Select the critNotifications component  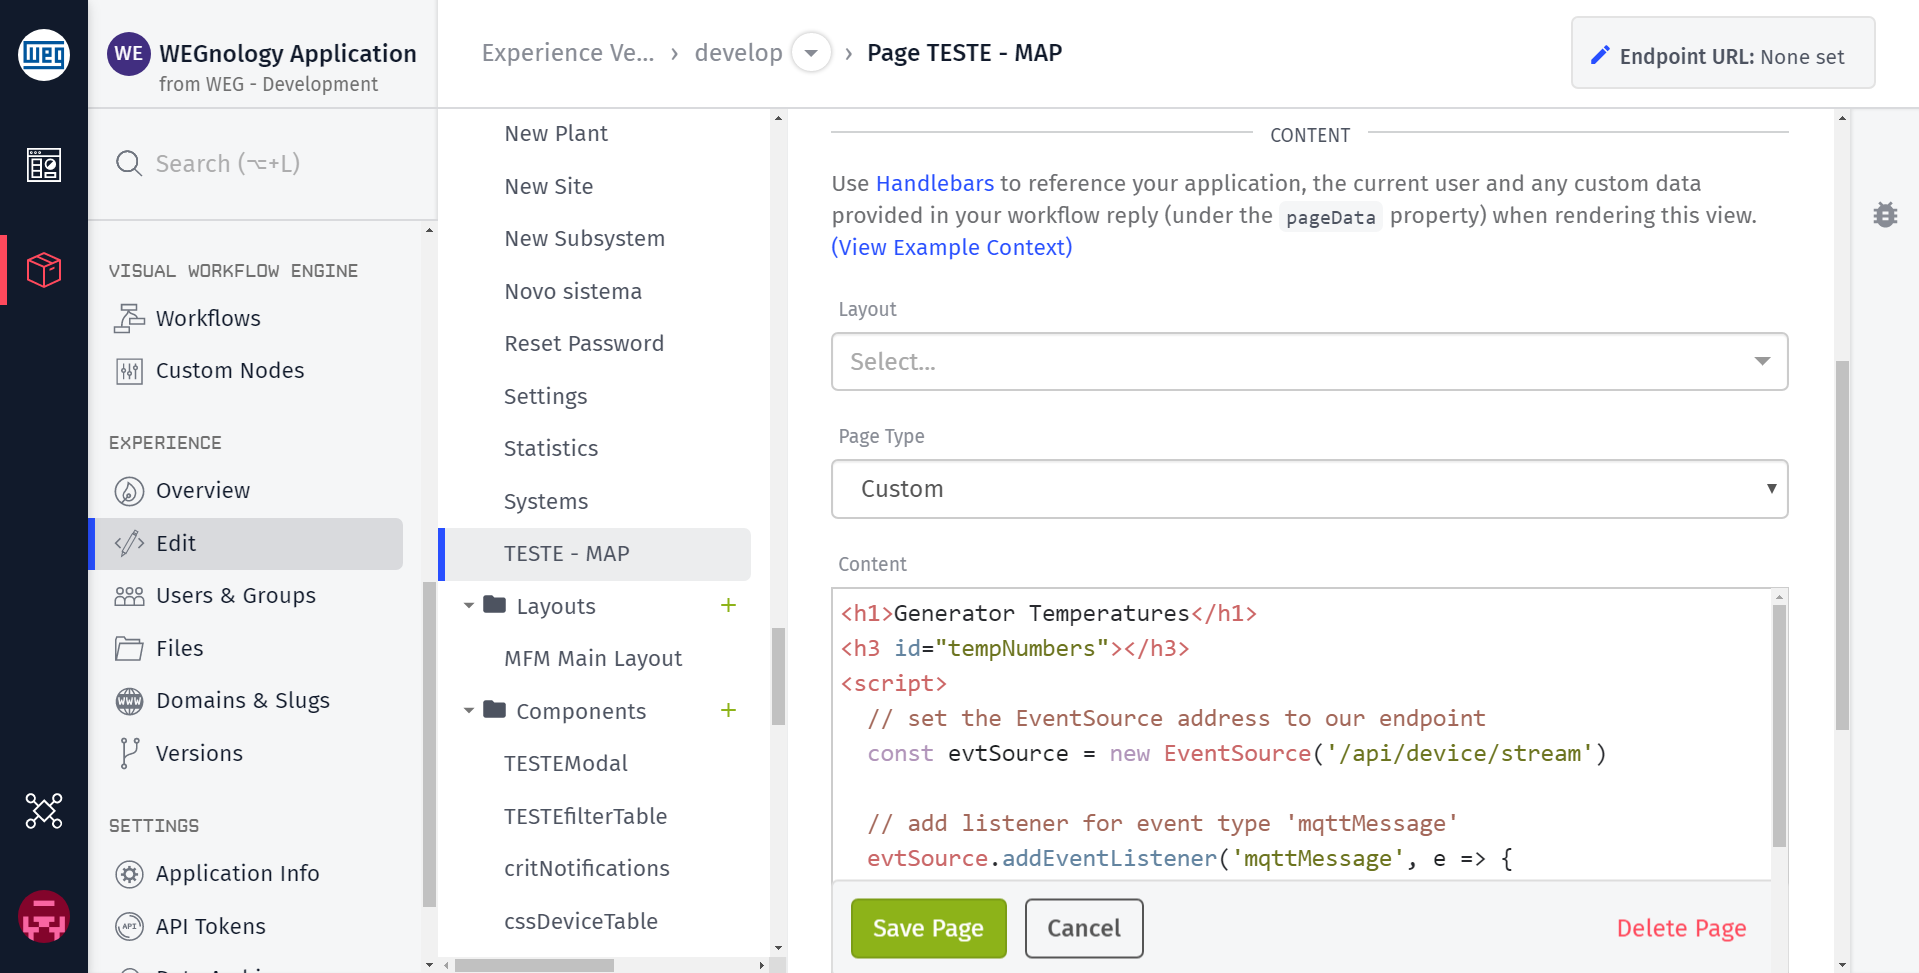(587, 868)
